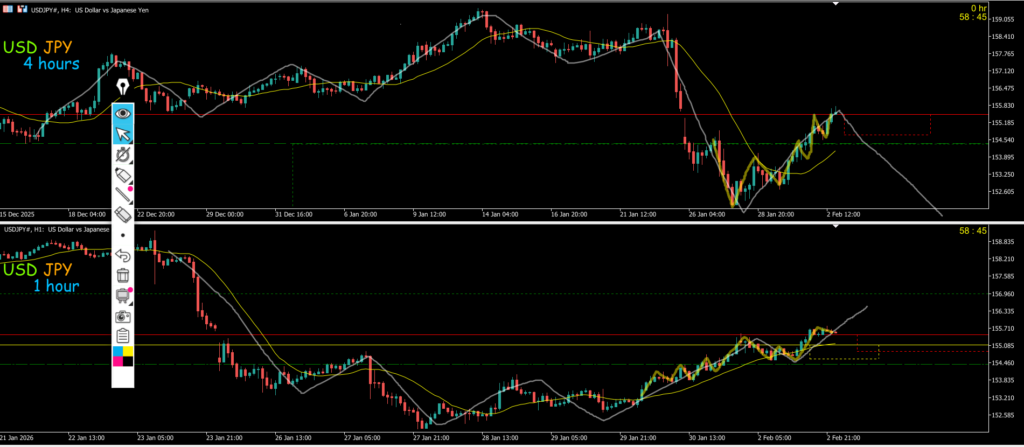Toggle the crossed-out pen tool

123,155
